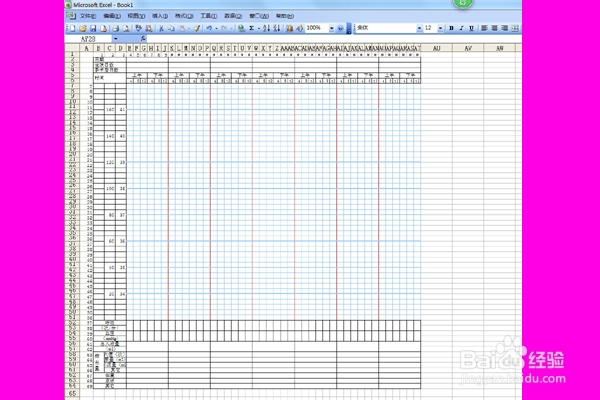
Task: Open the 工具(T) Tools menu
Action: (209, 16)
